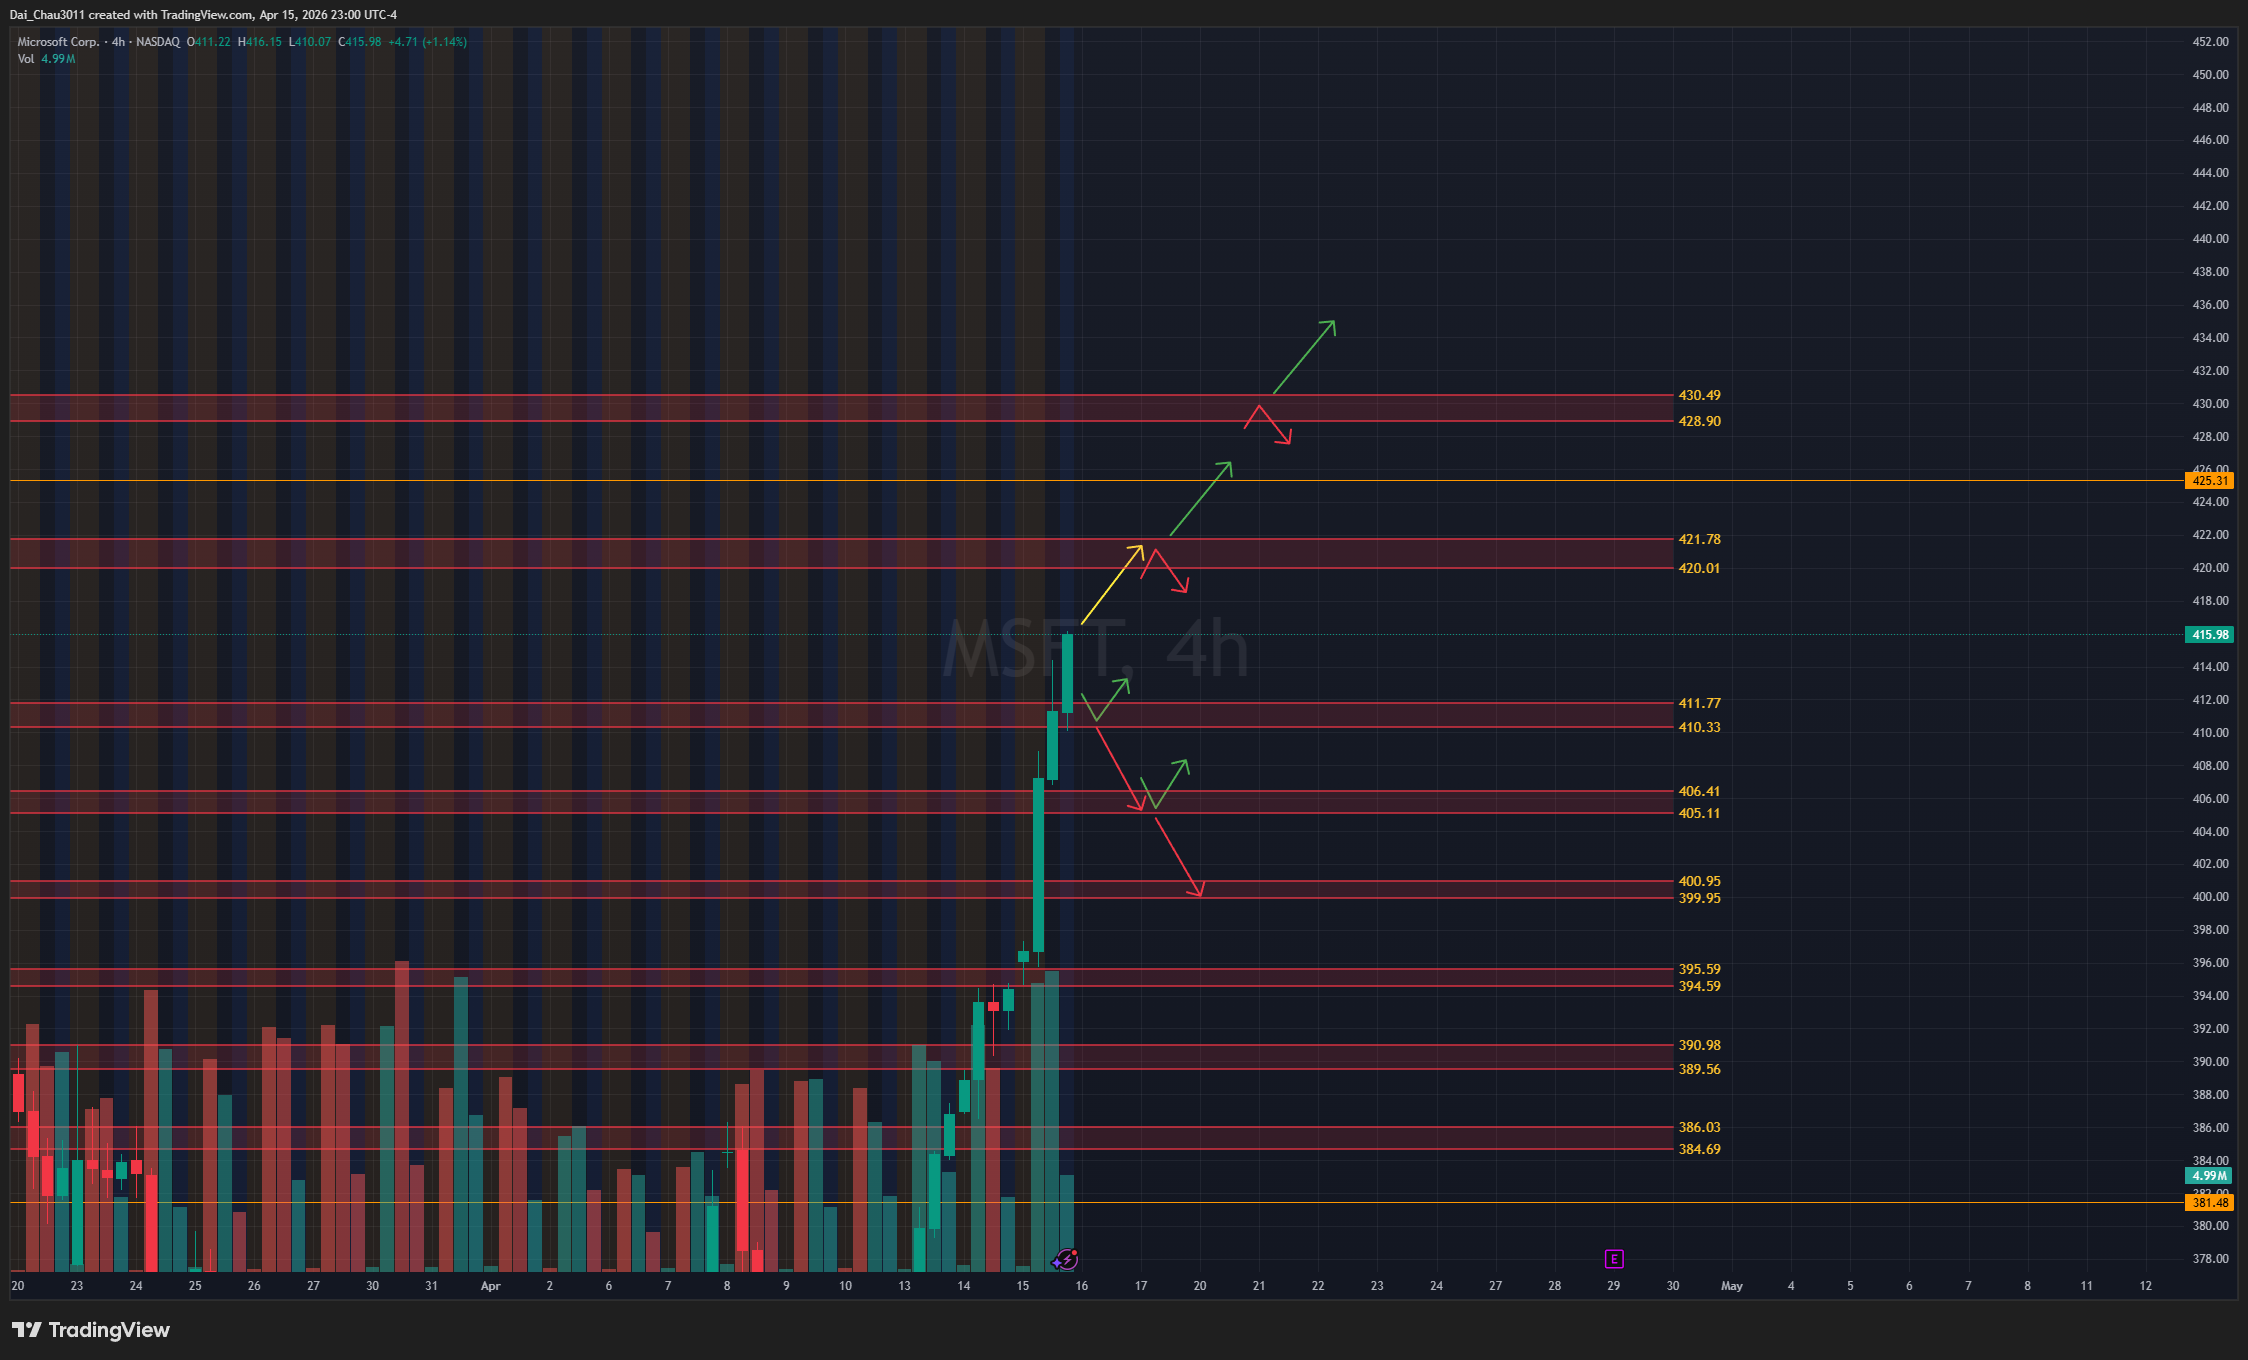Click the 415.98 current price tag
The height and width of the screenshot is (1360, 2248).
pos(2209,635)
